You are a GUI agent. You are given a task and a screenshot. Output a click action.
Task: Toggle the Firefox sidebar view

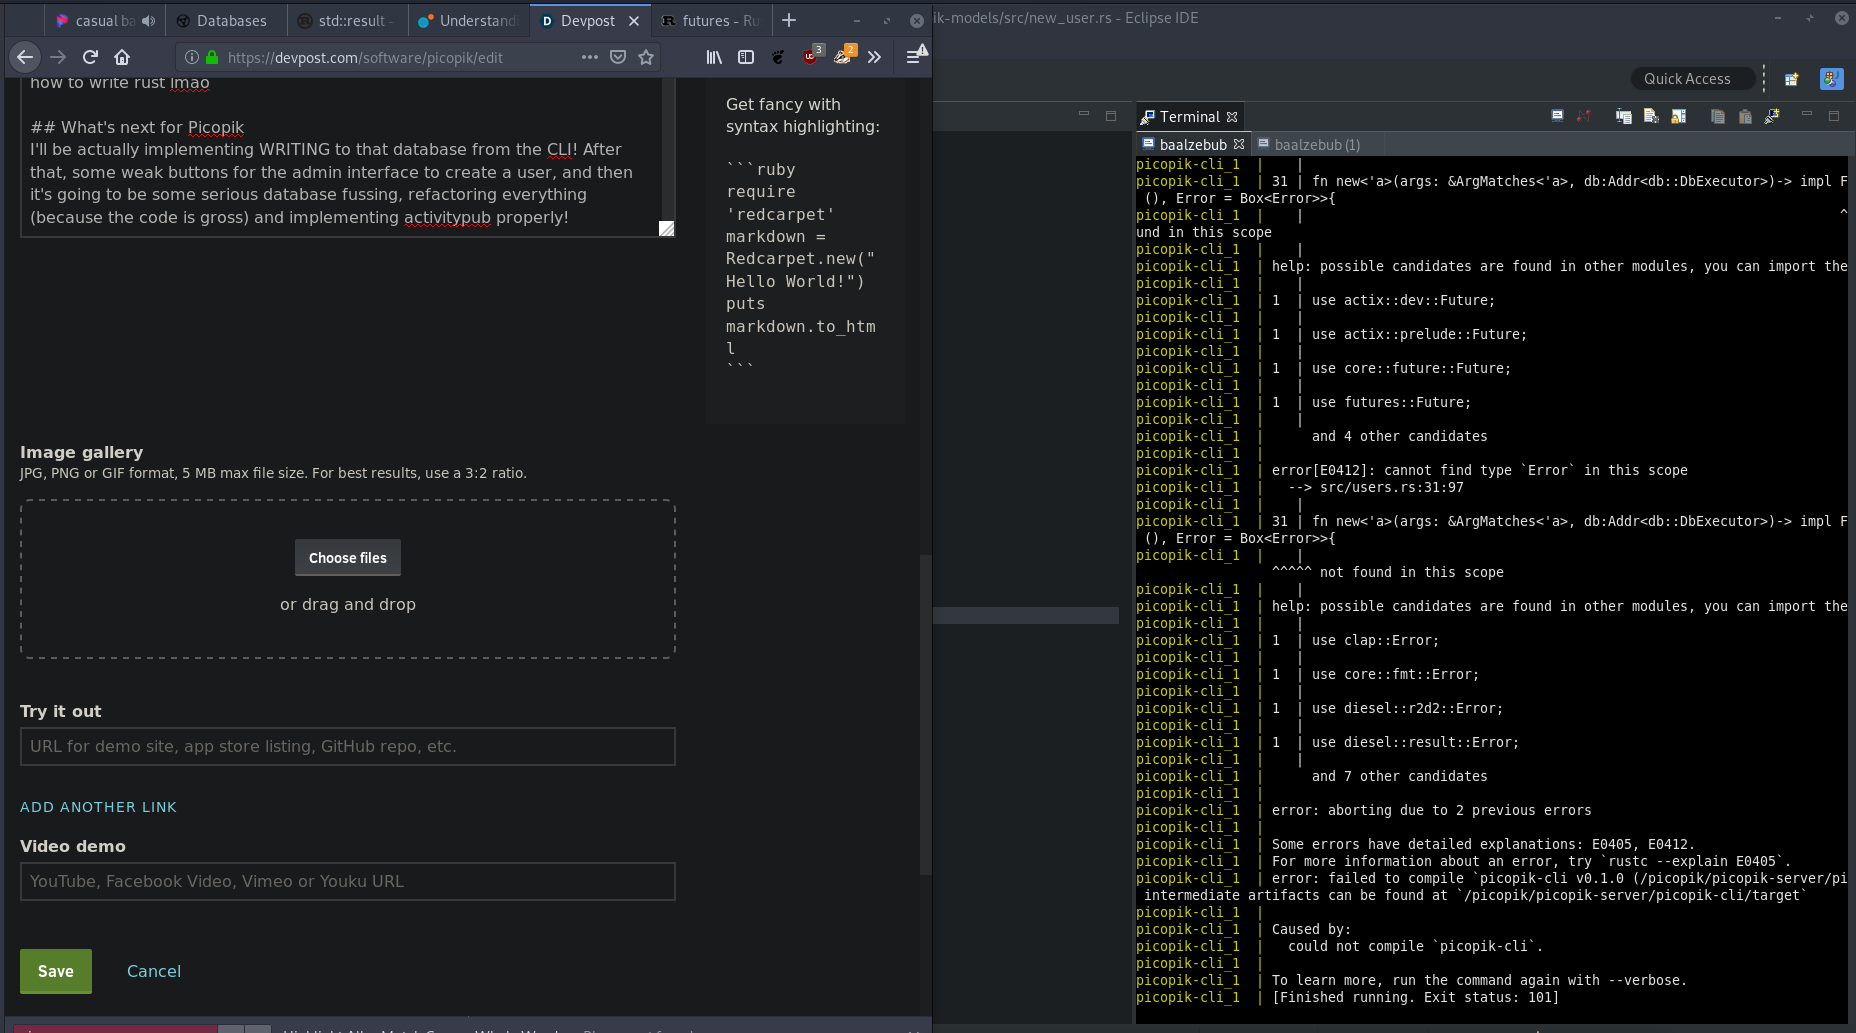(746, 57)
